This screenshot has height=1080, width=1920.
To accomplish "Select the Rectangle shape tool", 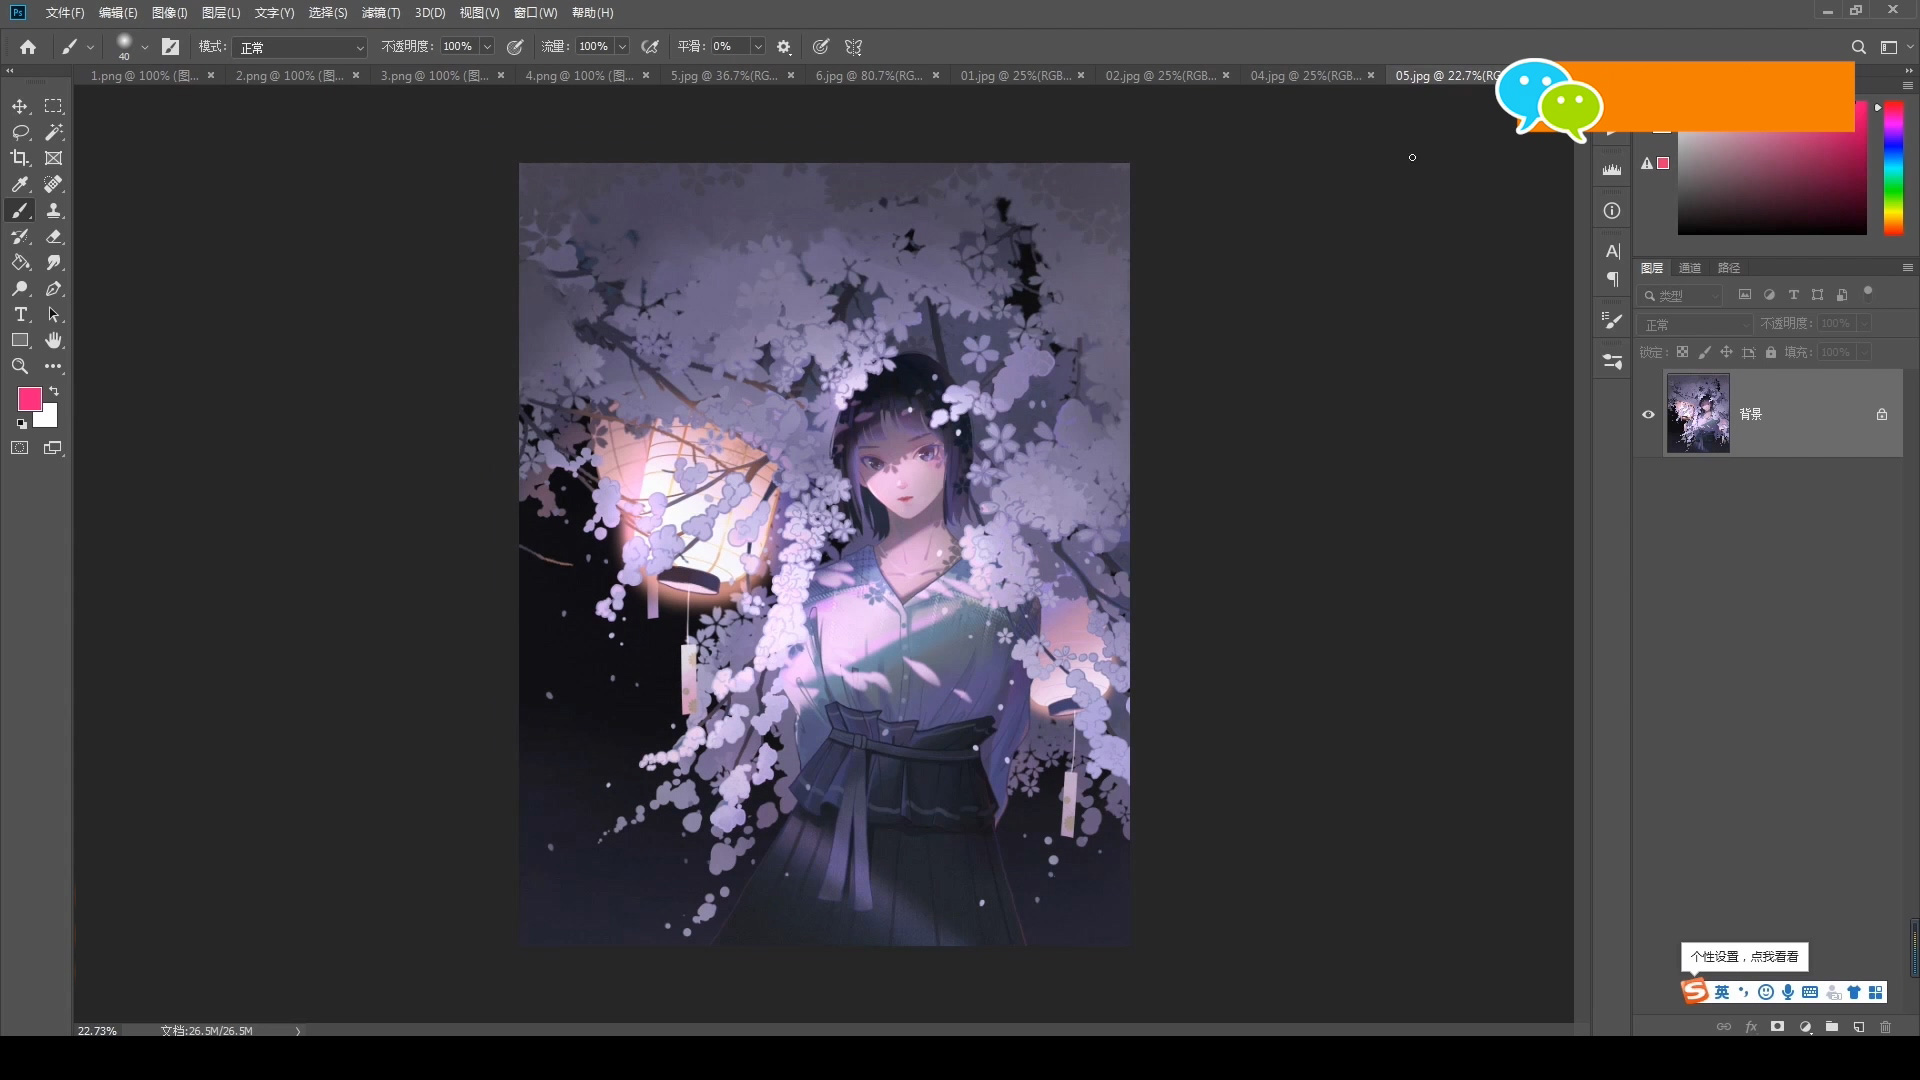I will click(20, 340).
